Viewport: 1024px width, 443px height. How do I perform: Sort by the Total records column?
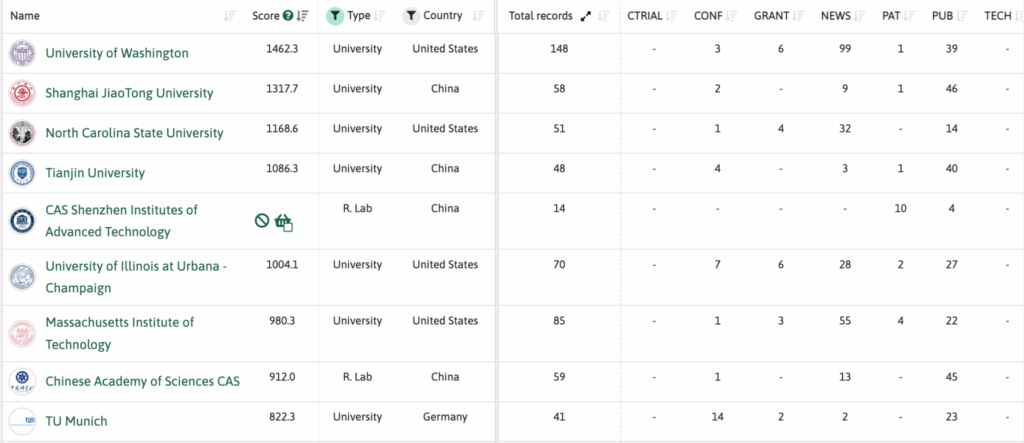coord(604,16)
